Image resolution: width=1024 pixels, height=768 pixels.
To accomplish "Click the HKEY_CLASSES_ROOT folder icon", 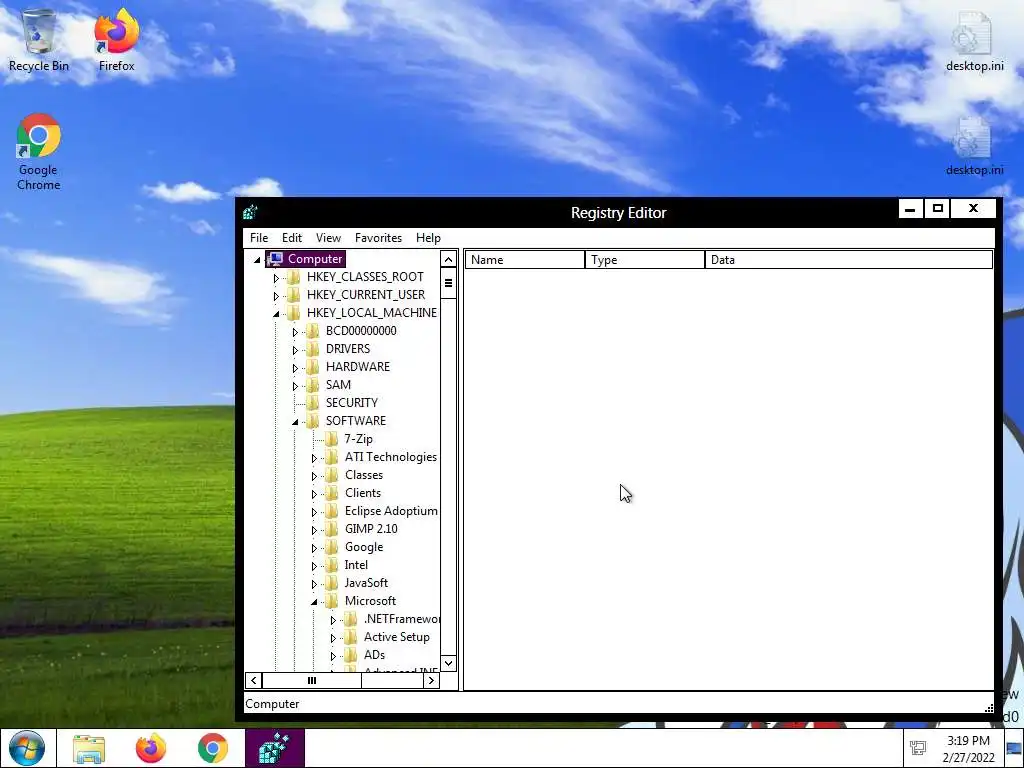I will point(294,277).
